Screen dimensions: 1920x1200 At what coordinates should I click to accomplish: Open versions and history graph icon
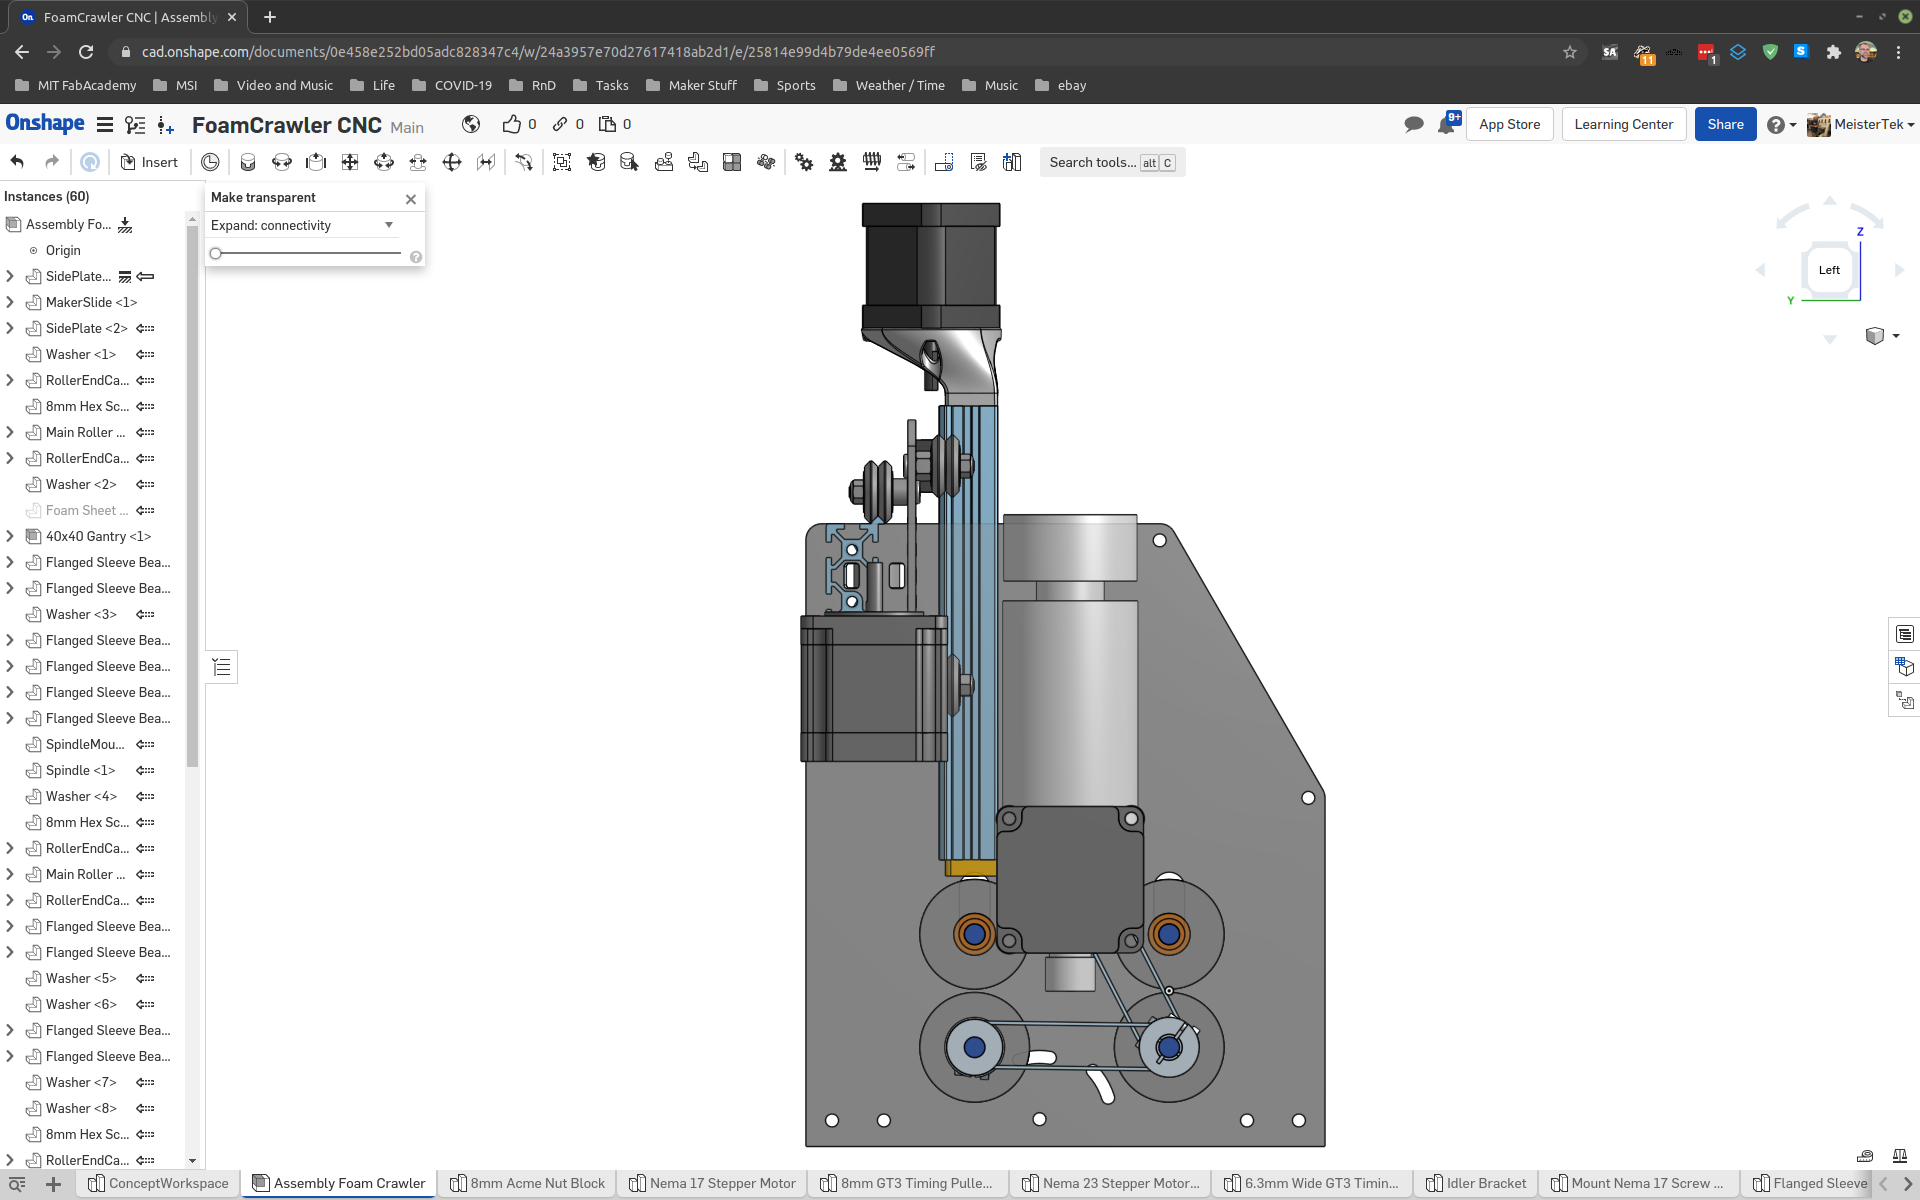point(135,124)
